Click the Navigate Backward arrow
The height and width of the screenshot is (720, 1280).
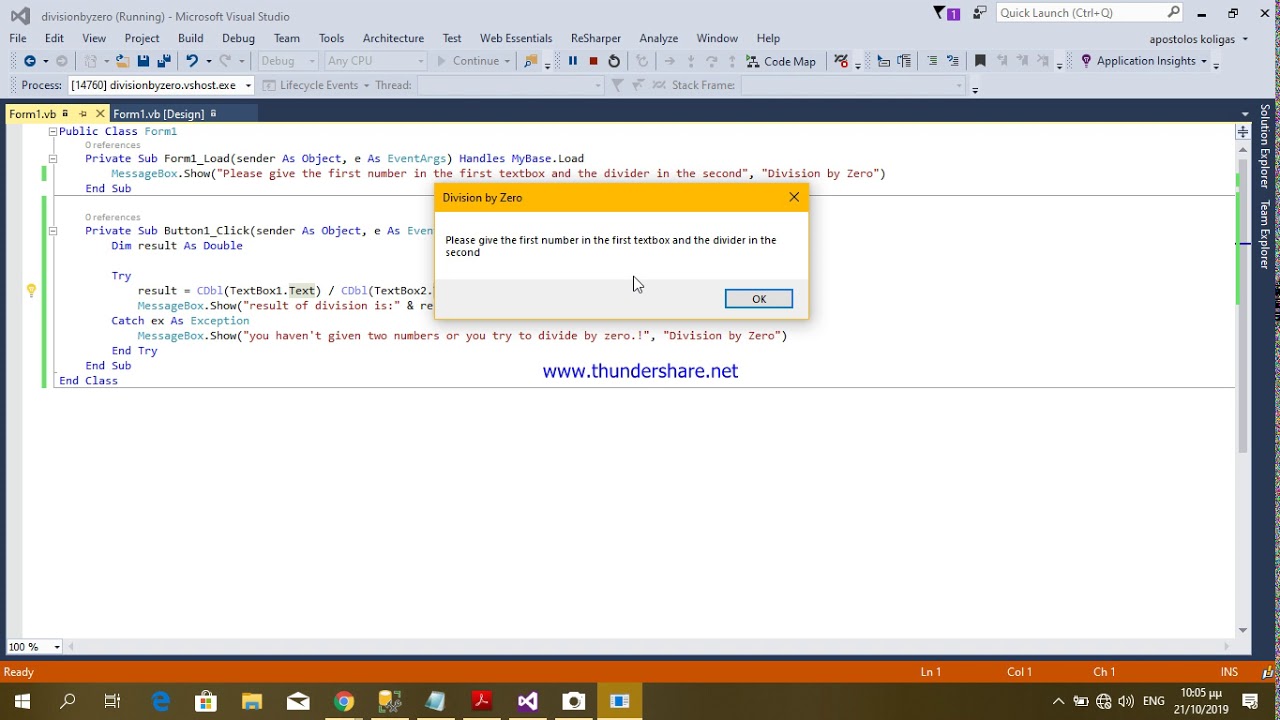29,61
